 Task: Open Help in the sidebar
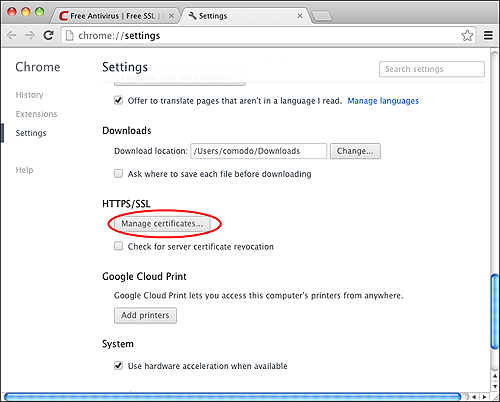(24, 170)
